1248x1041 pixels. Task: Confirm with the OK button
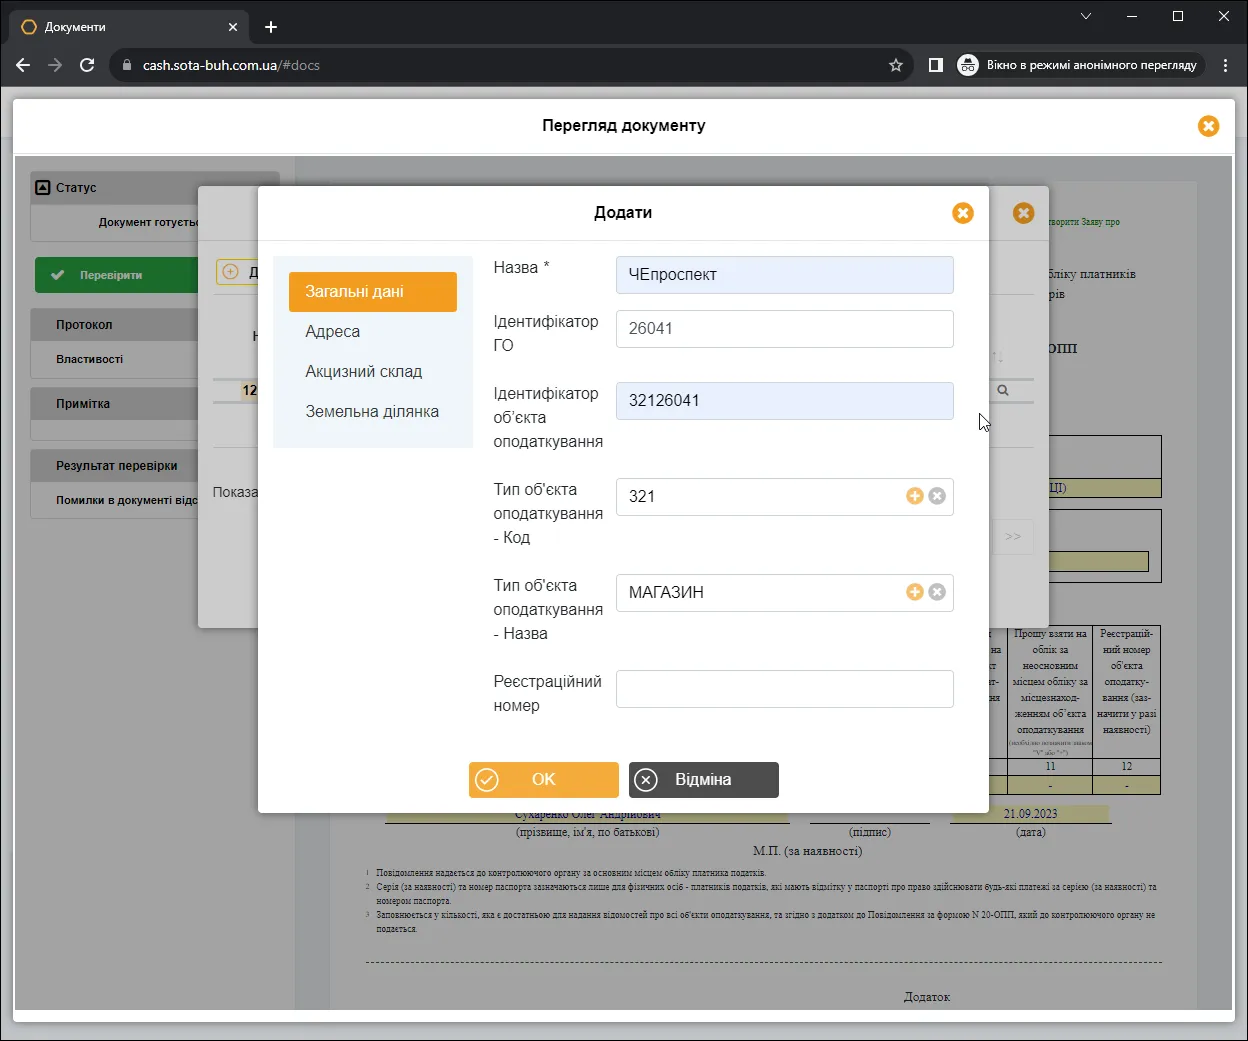pos(544,780)
